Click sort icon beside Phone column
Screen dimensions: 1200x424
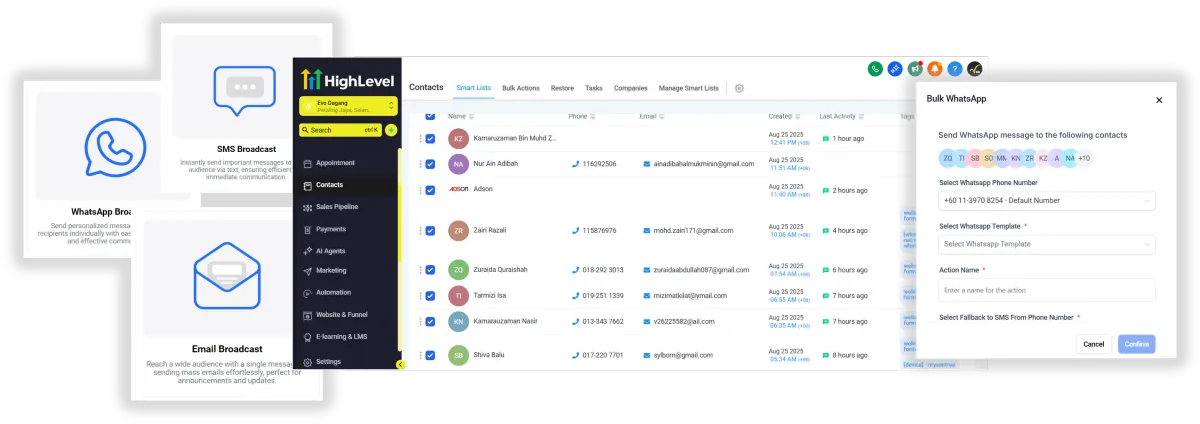coord(595,116)
